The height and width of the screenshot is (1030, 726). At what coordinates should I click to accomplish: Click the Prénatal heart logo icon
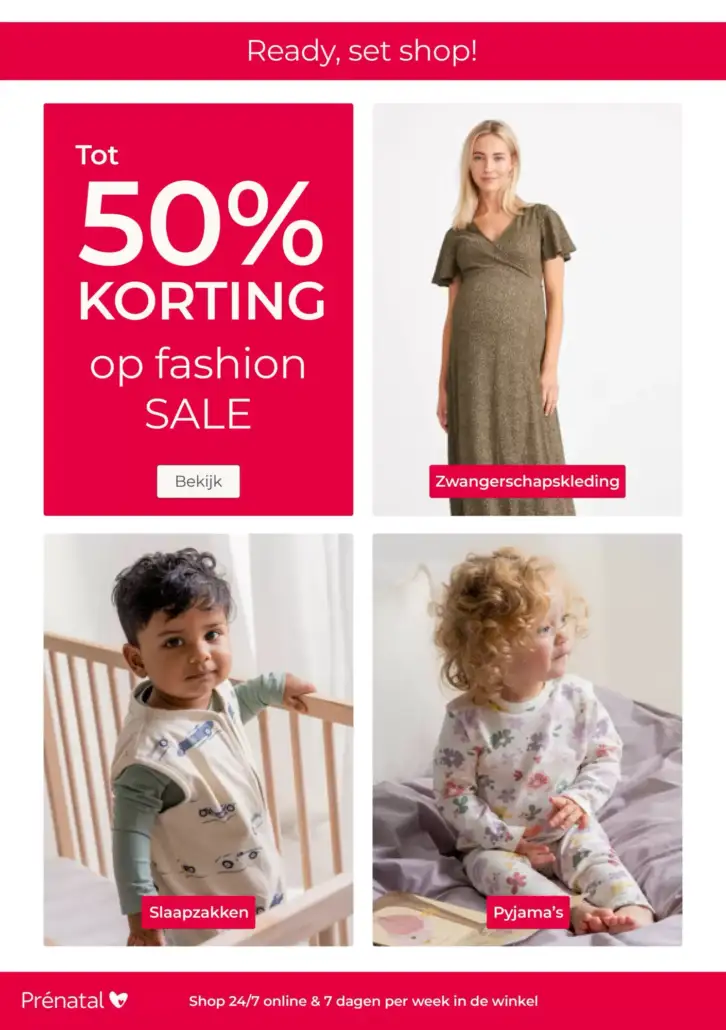click(x=118, y=1000)
